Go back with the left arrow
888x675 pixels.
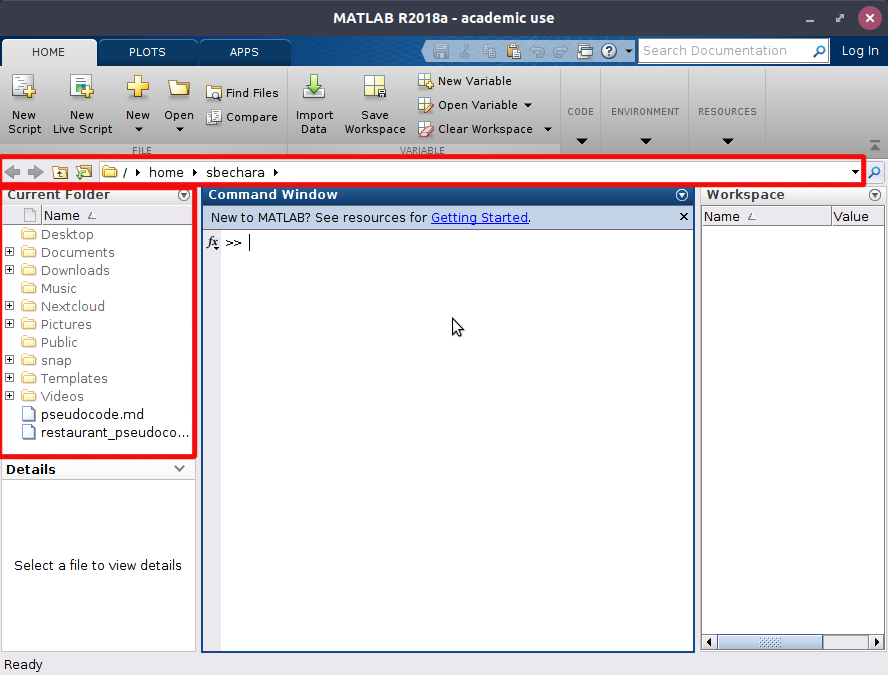pos(12,172)
